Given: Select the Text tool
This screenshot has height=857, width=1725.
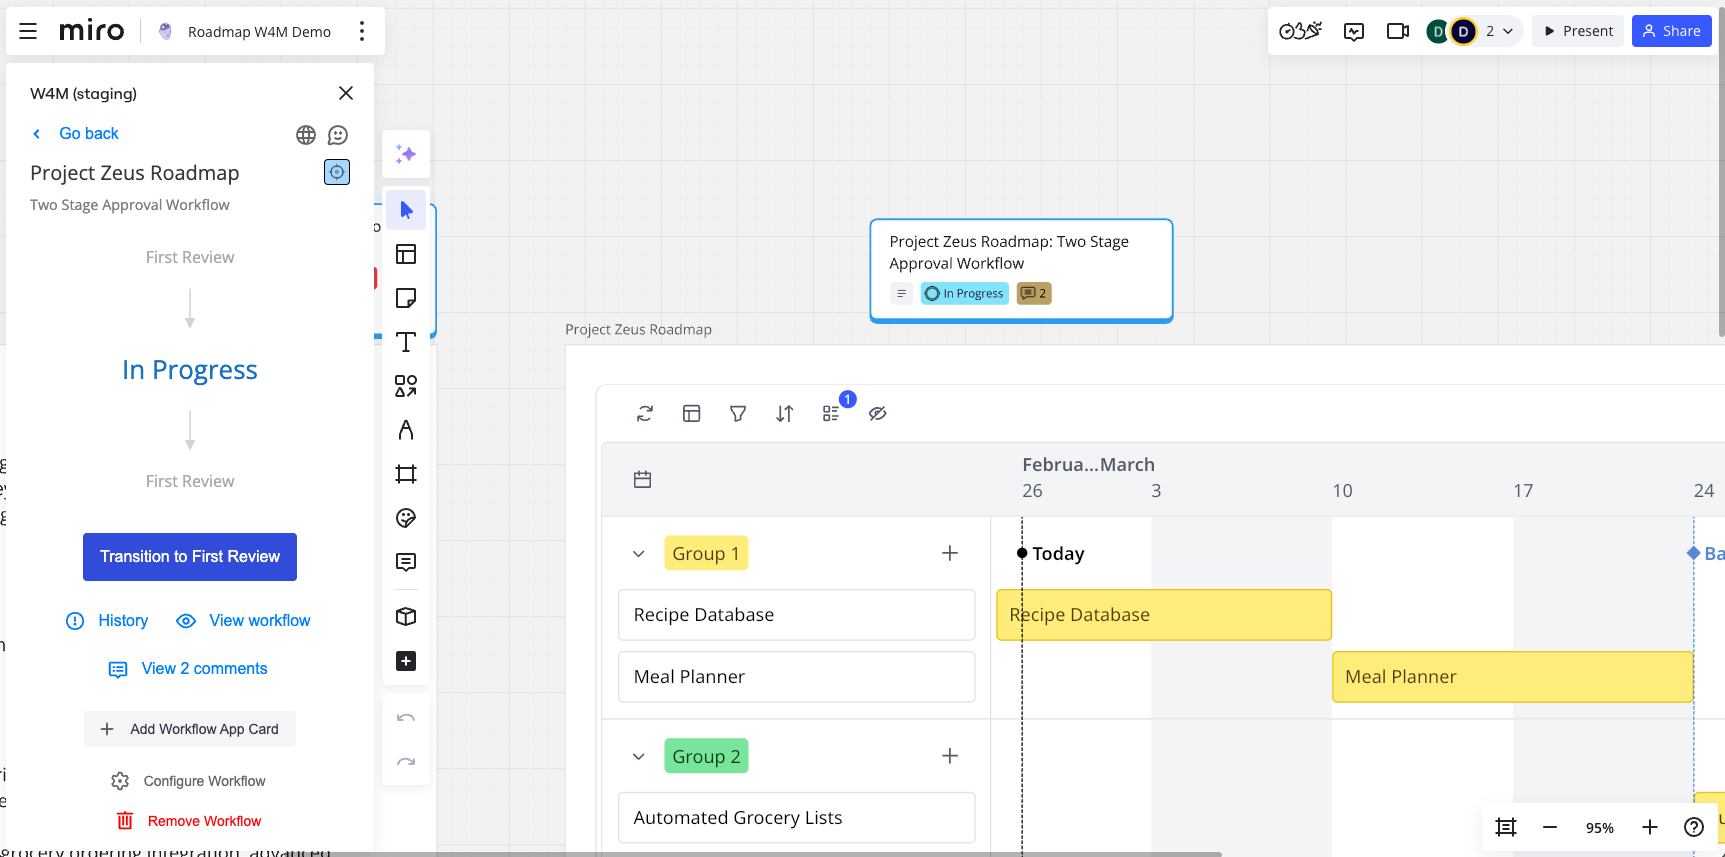Looking at the screenshot, I should 406,342.
